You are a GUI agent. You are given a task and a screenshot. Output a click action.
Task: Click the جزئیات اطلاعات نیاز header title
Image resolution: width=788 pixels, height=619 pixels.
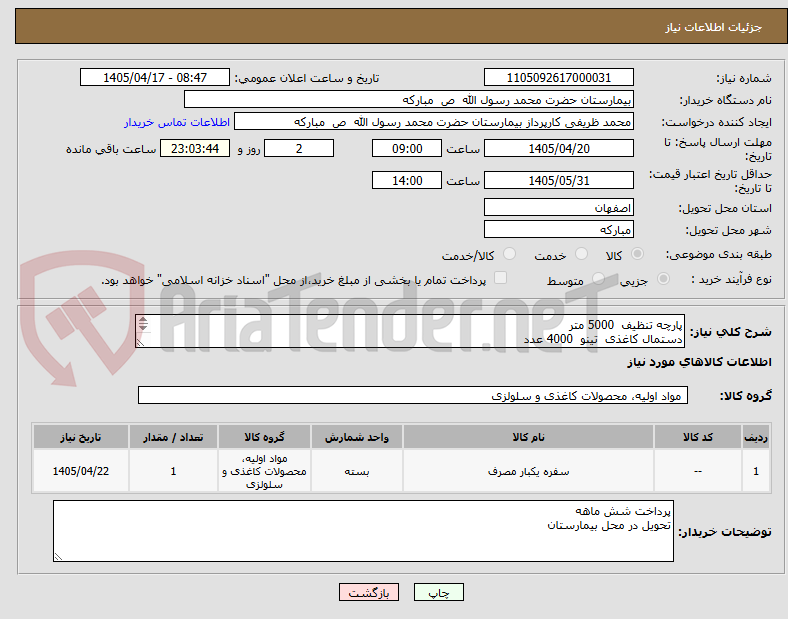(714, 27)
